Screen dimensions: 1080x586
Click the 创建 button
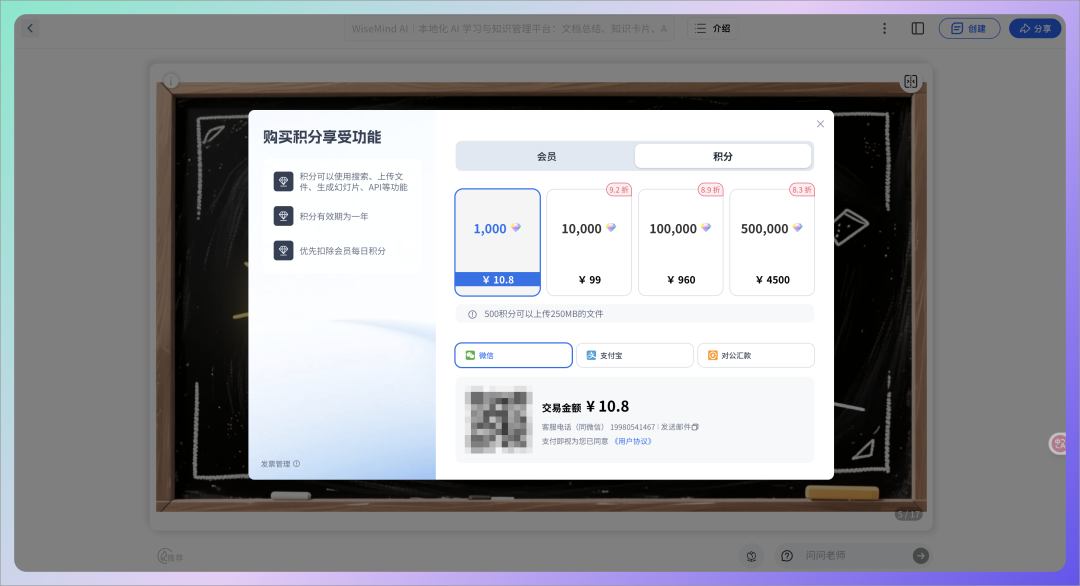[x=969, y=28]
